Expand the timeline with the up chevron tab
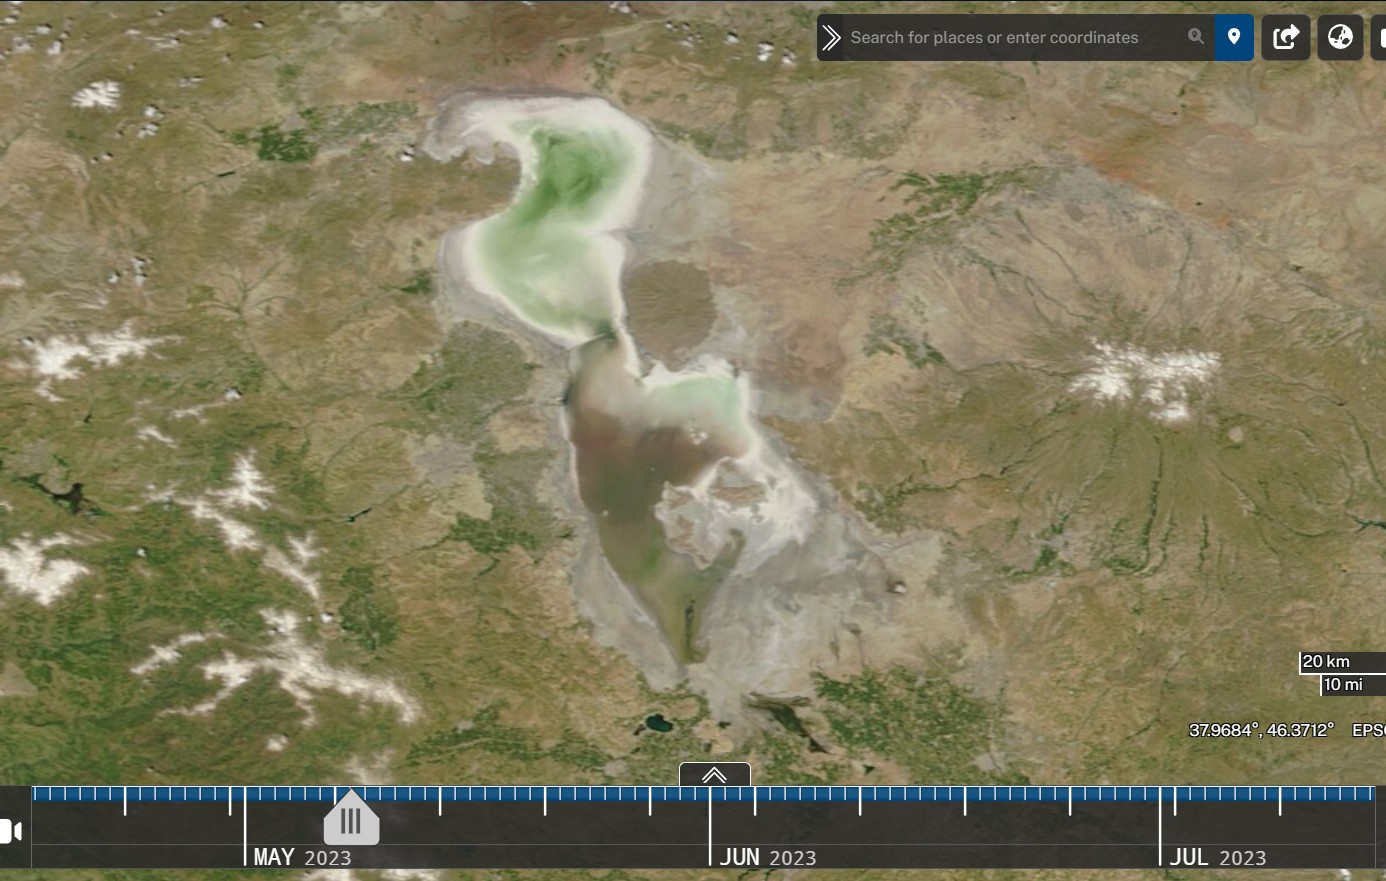Viewport: 1386px width, 881px height. pyautogui.click(x=714, y=775)
